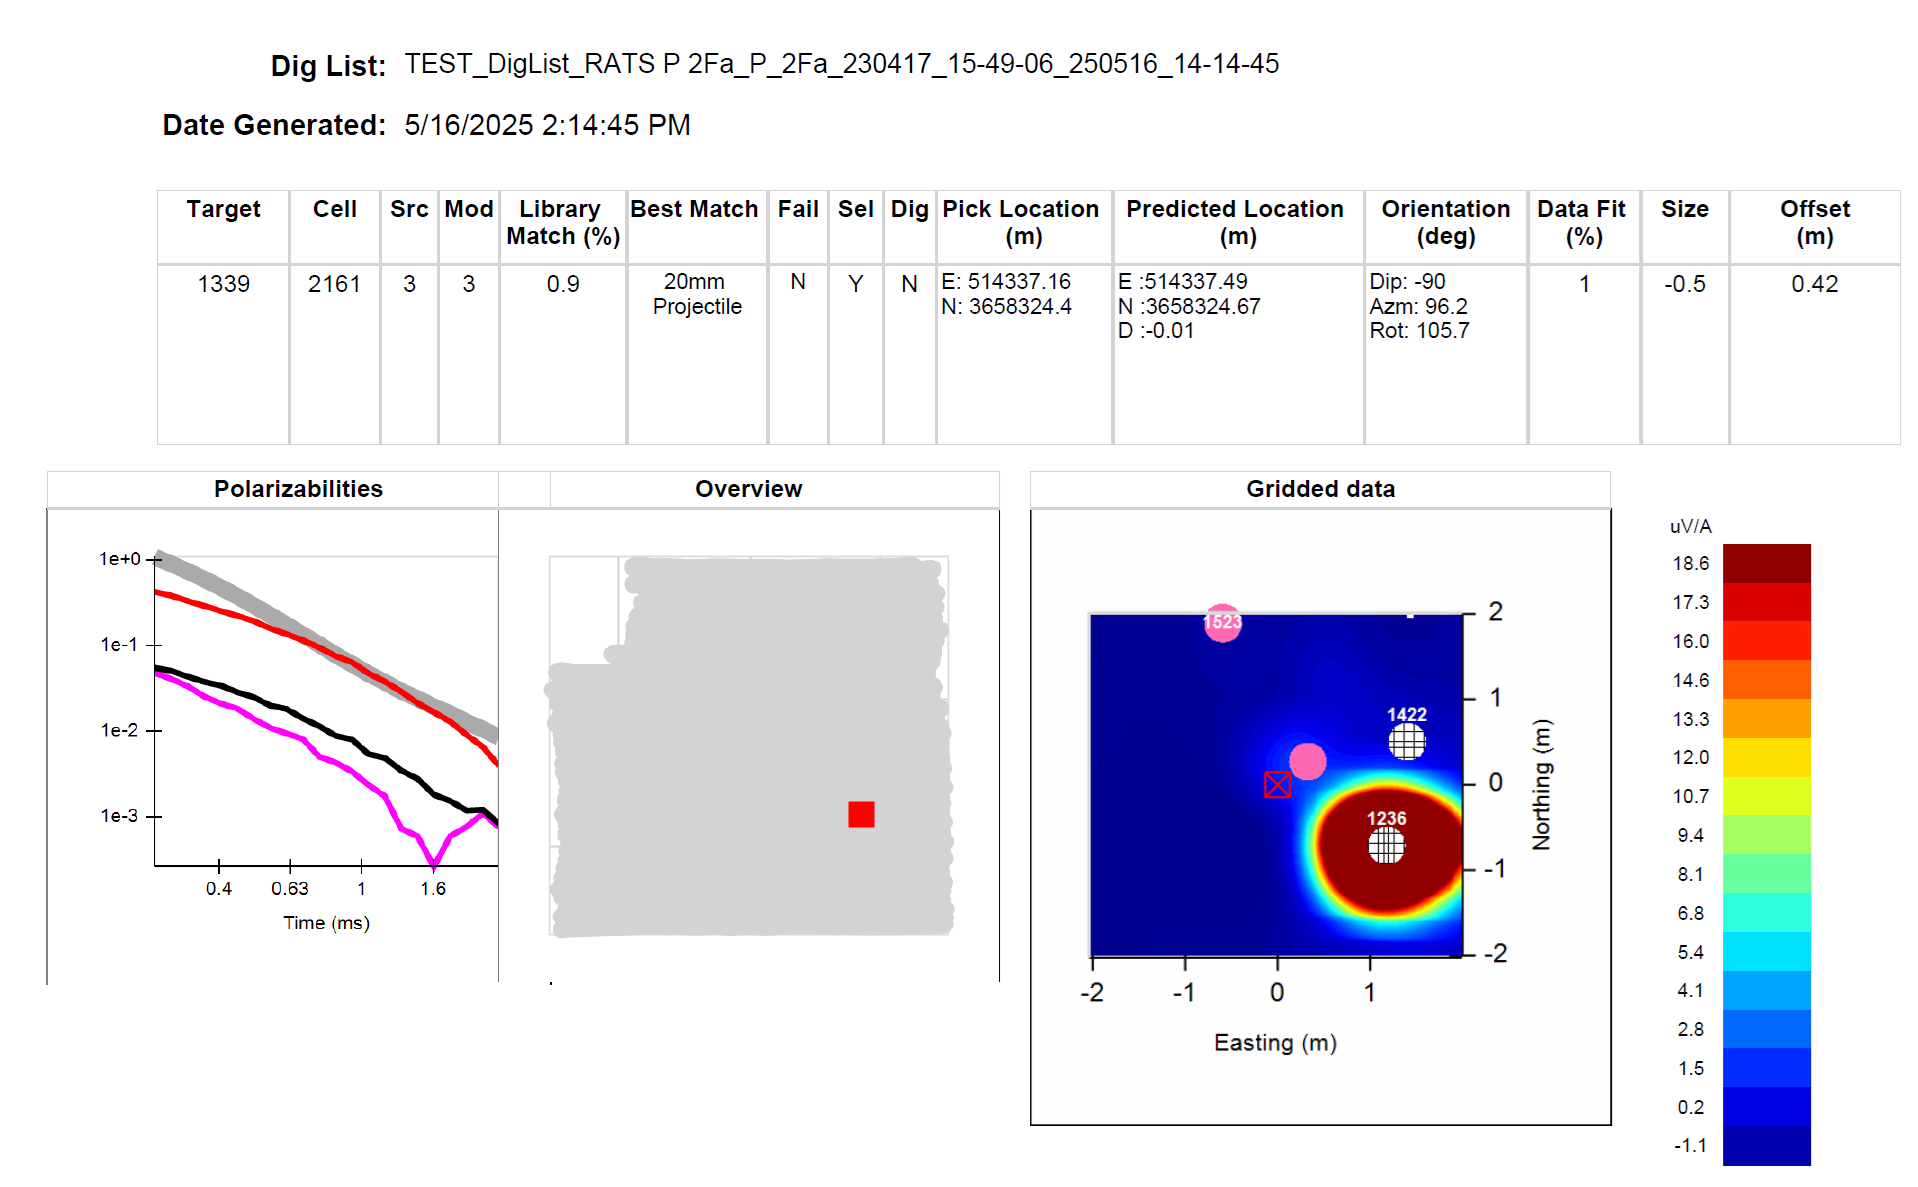Click the 20mm Projectile best match
The image size is (1918, 1187).
coord(697,294)
